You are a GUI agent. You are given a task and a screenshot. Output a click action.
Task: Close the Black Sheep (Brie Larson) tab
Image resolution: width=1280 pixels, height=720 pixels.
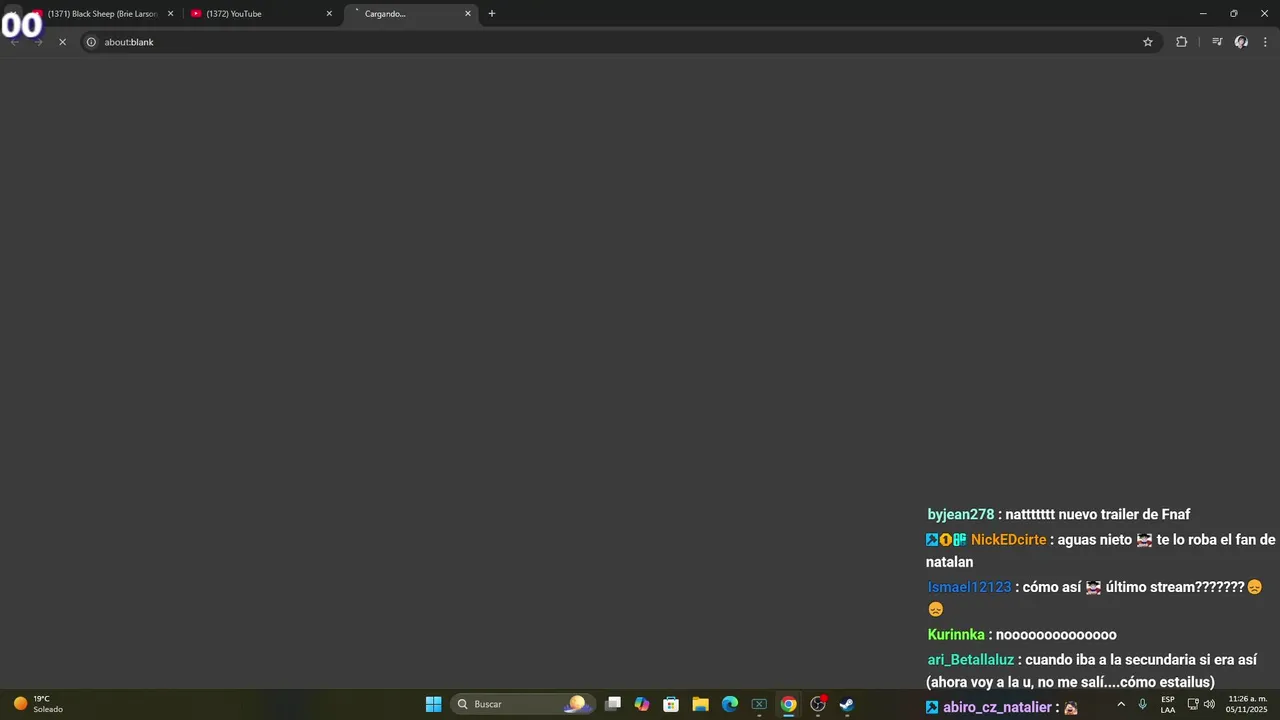click(x=170, y=14)
